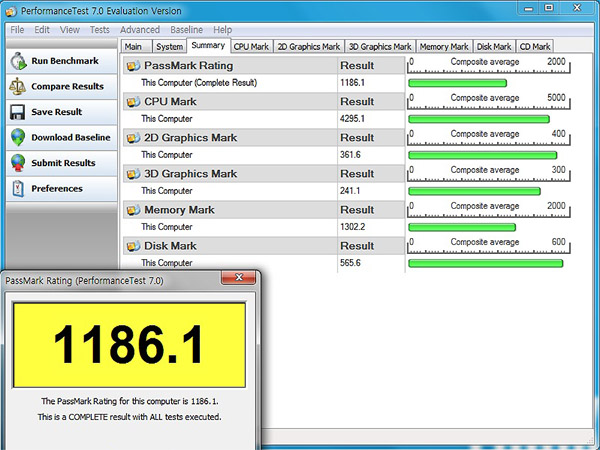Click the Save Result button label
Image resolution: width=600 pixels, height=450 pixels.
click(57, 112)
